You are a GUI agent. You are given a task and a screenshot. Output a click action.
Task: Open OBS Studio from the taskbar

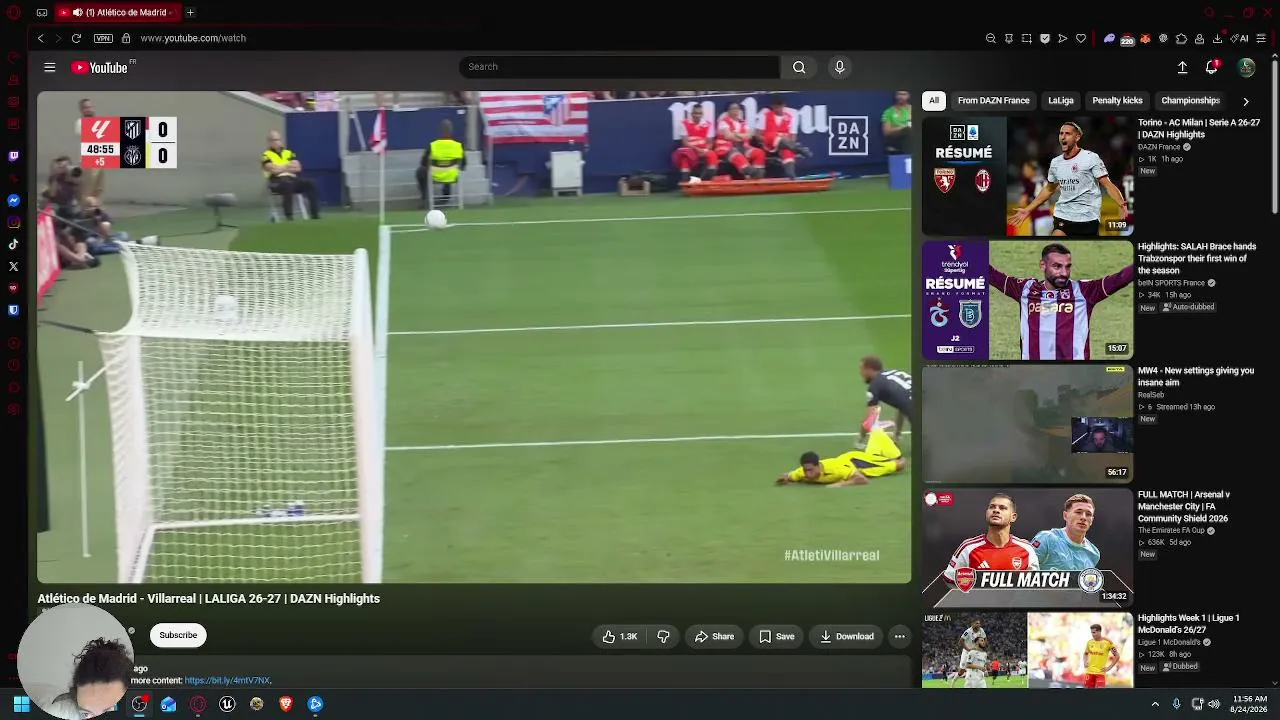(139, 704)
